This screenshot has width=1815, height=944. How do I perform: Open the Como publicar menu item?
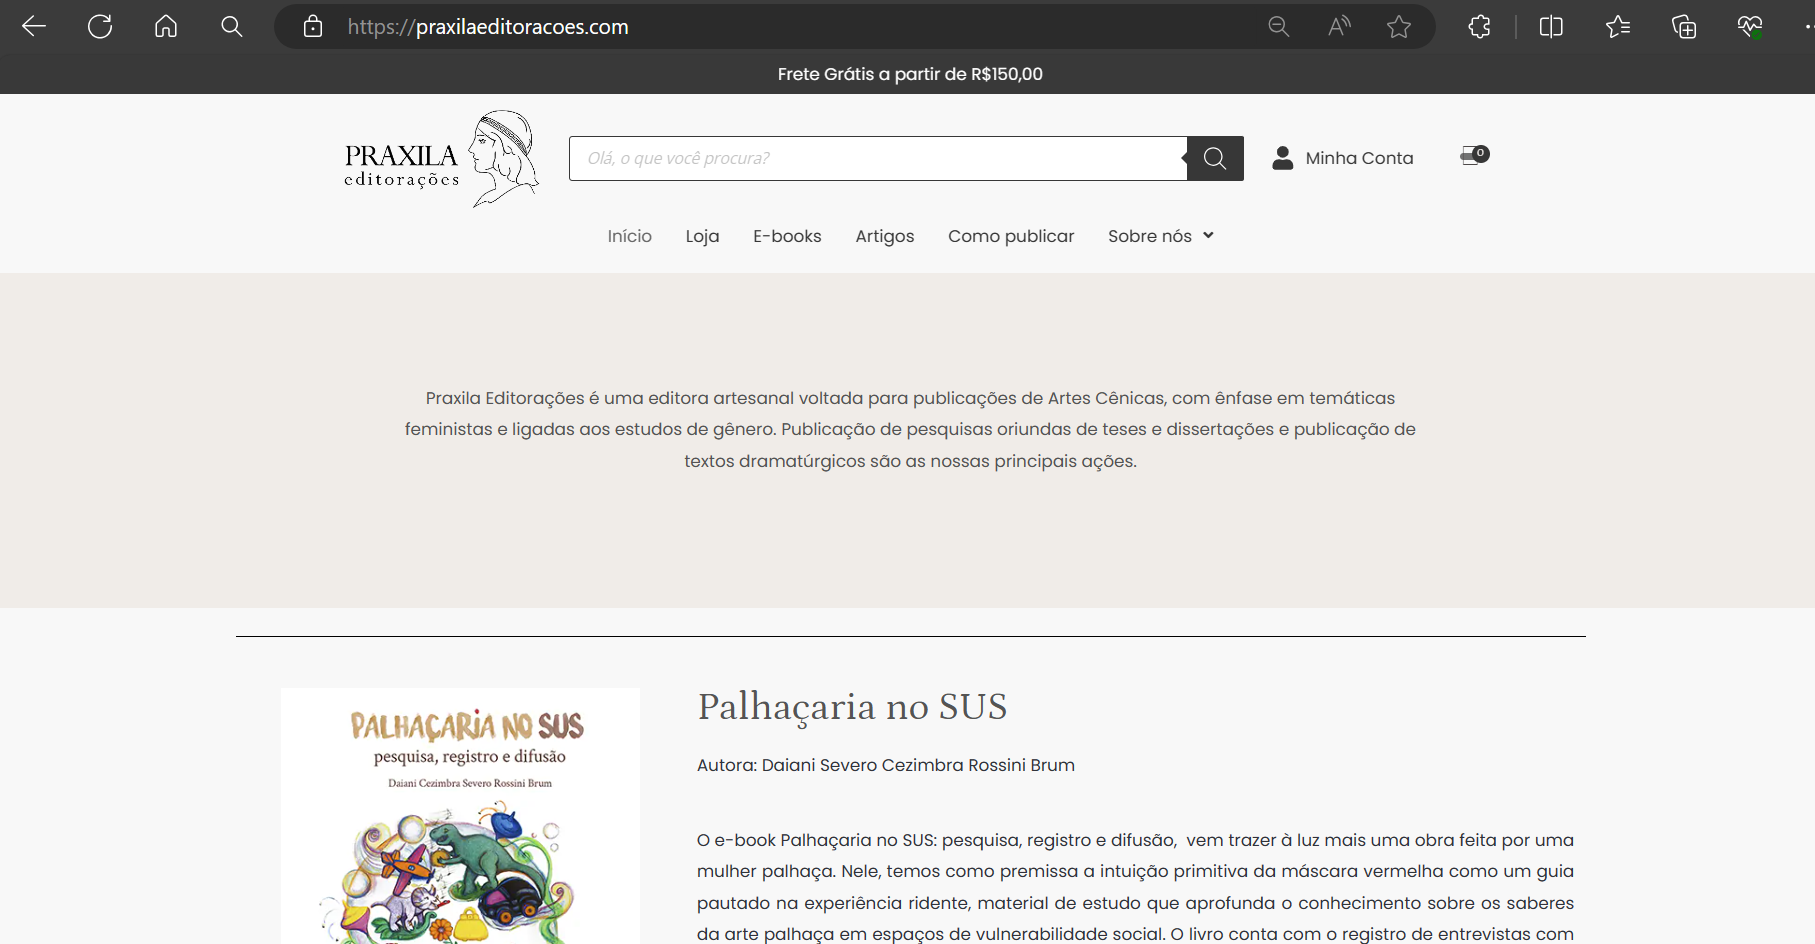pos(1011,236)
